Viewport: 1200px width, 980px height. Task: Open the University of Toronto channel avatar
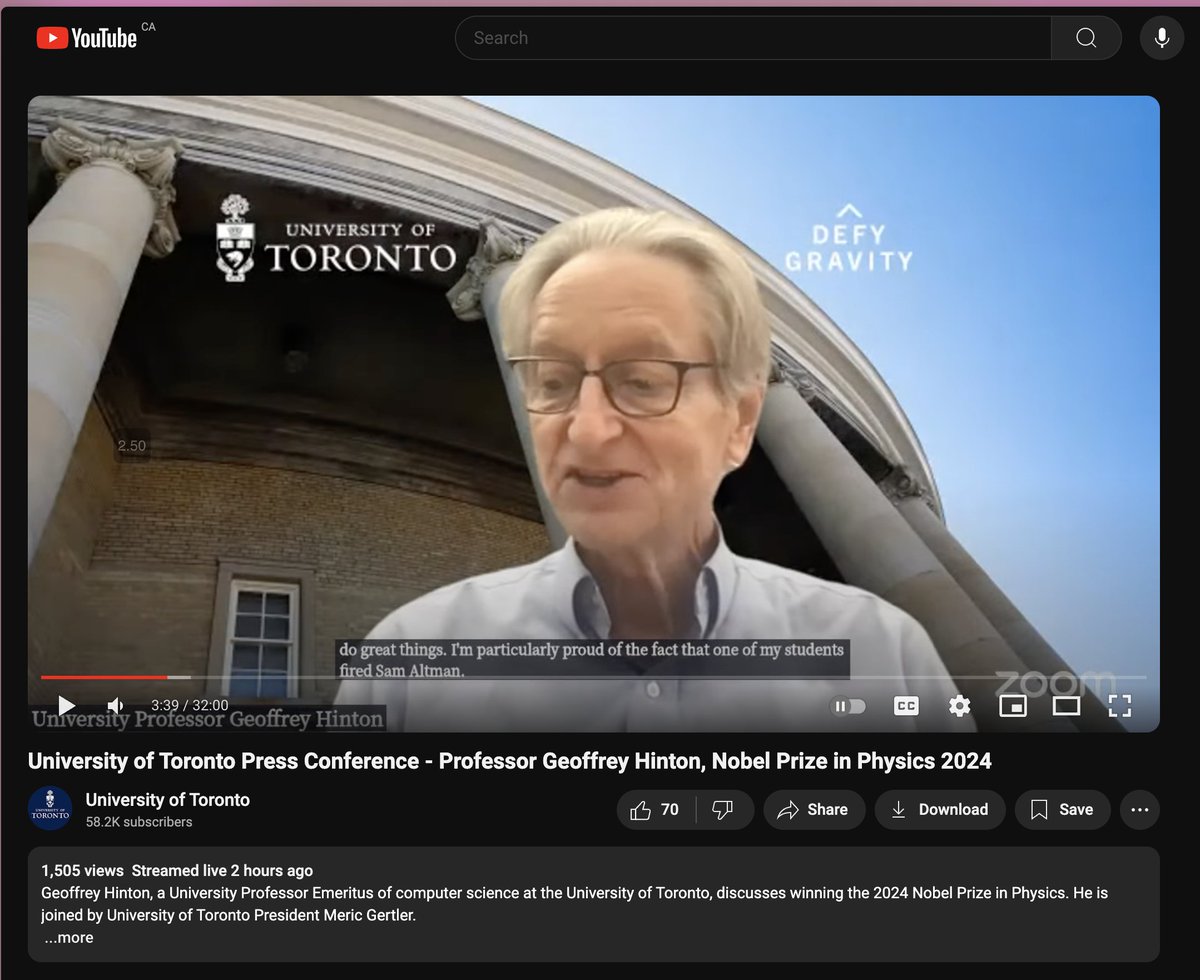[x=50, y=809]
